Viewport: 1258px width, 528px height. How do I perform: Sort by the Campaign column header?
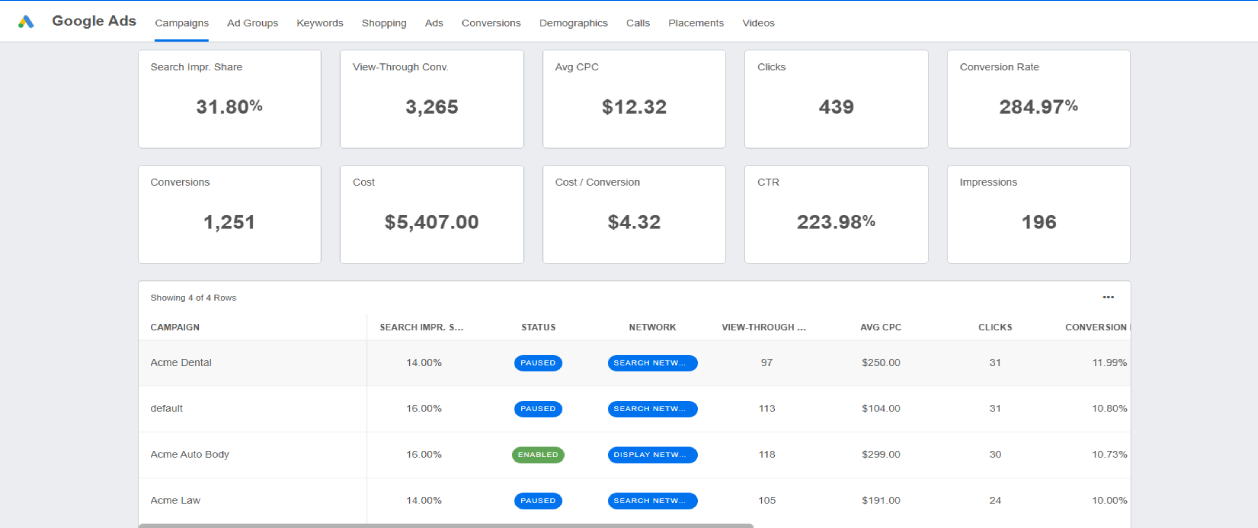pyautogui.click(x=175, y=327)
